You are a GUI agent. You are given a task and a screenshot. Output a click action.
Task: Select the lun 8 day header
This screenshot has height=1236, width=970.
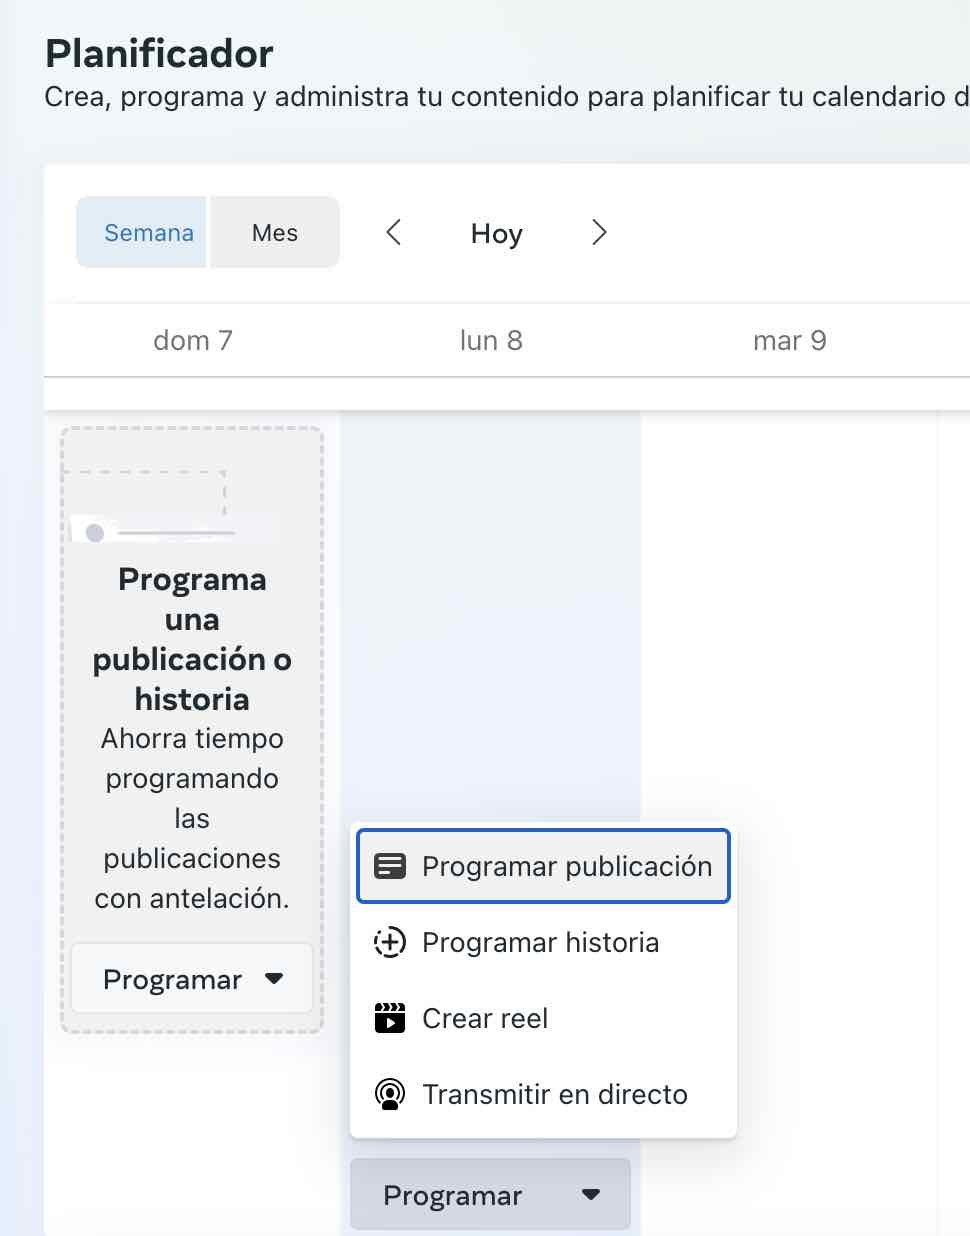tap(491, 341)
